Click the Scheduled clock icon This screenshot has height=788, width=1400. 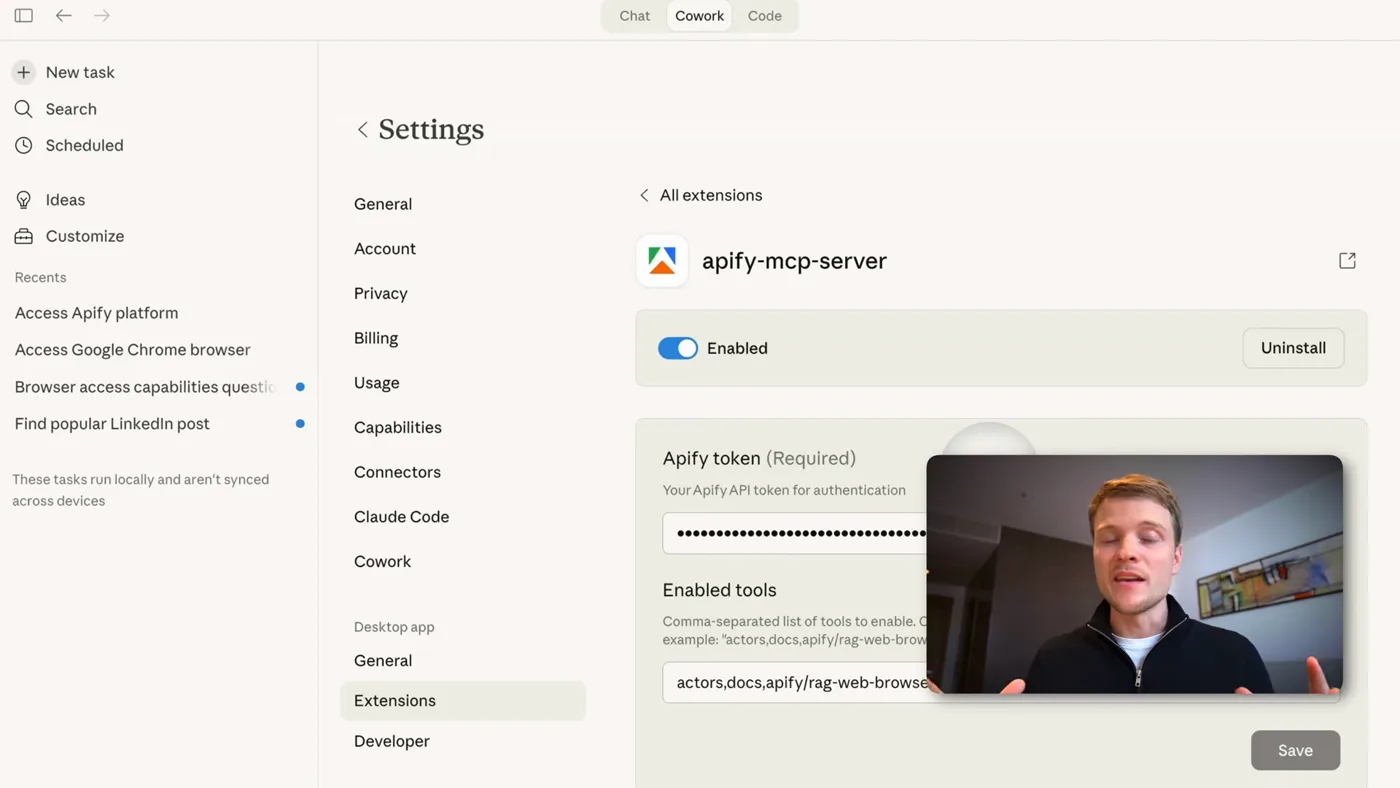click(x=23, y=145)
